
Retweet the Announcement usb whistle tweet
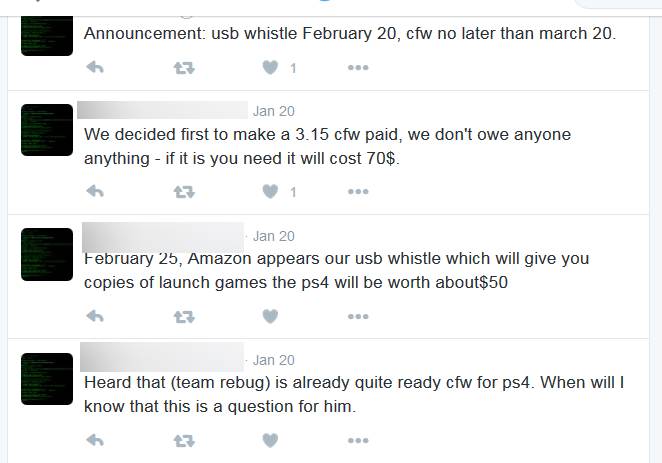click(184, 68)
